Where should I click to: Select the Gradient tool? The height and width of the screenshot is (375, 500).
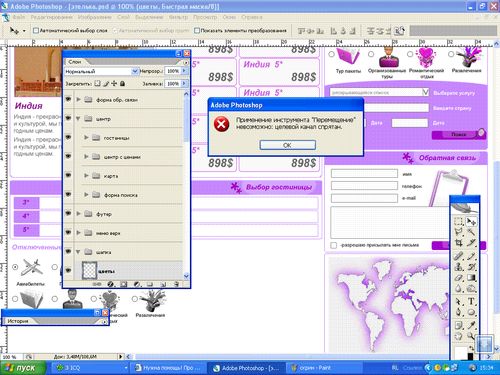(x=471, y=278)
